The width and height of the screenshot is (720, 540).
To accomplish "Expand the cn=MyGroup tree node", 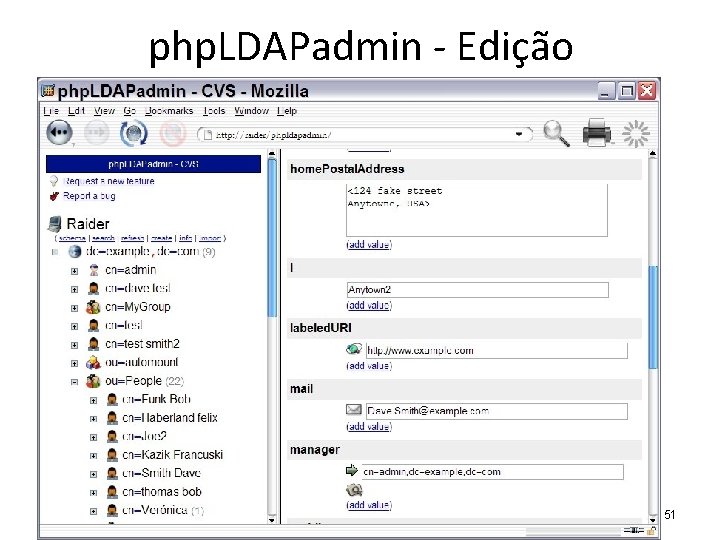I will point(74,308).
